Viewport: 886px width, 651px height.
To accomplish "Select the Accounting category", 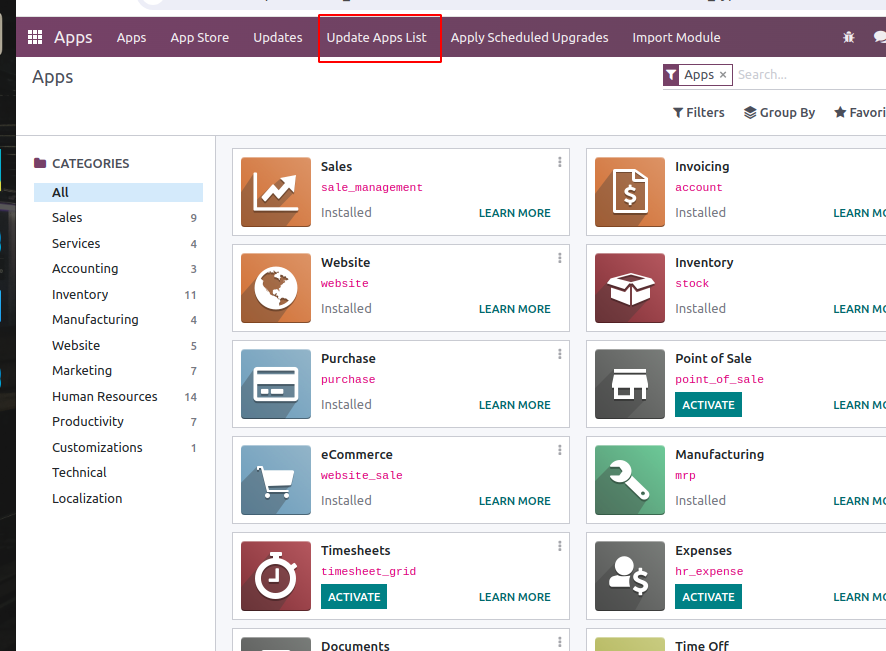I will (x=118, y=268).
